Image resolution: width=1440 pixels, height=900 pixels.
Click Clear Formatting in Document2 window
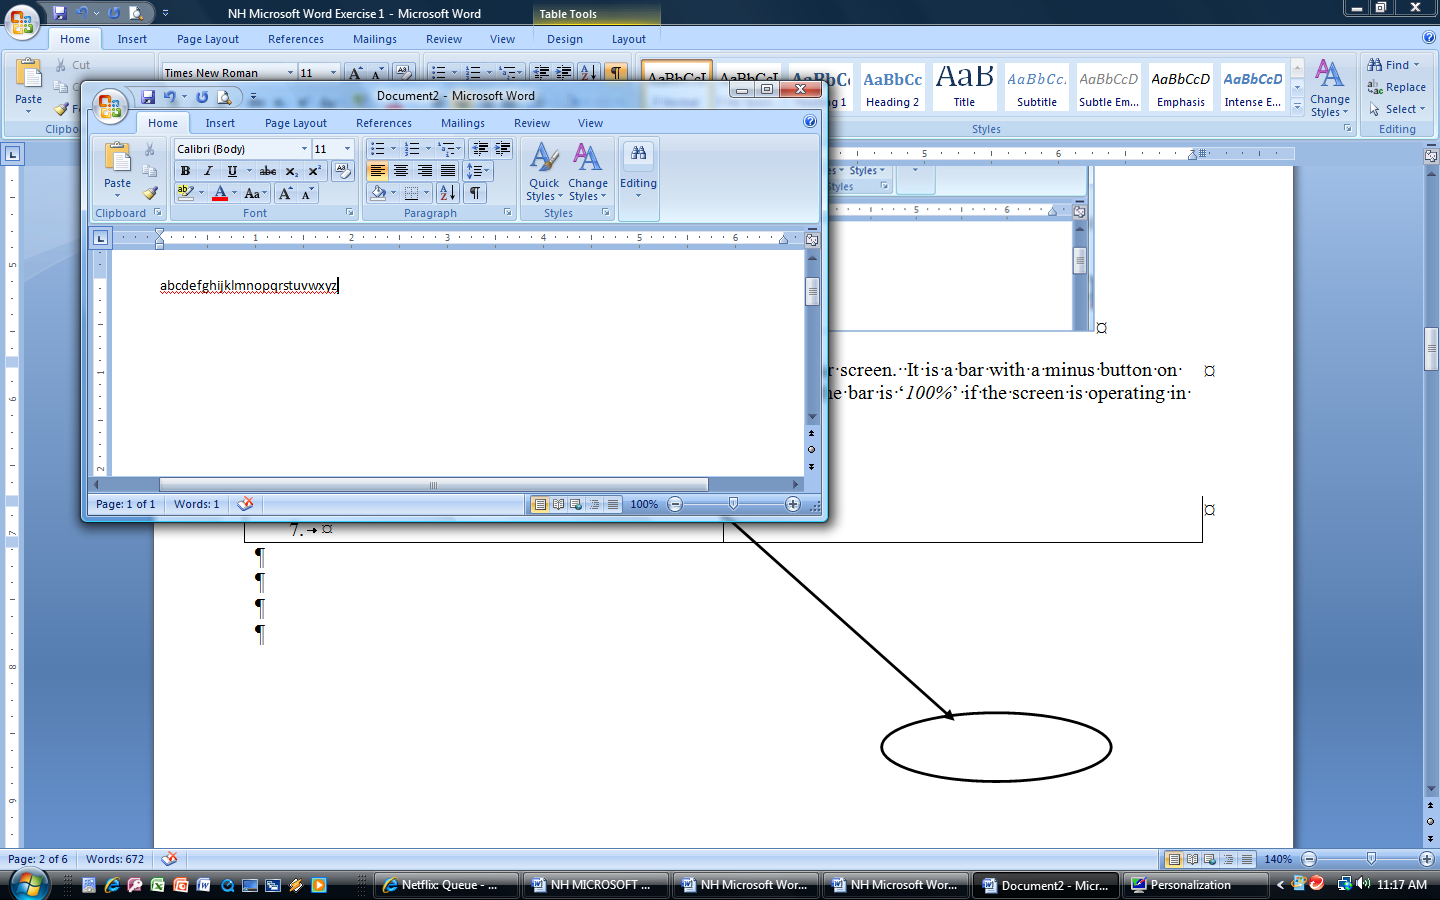[343, 171]
